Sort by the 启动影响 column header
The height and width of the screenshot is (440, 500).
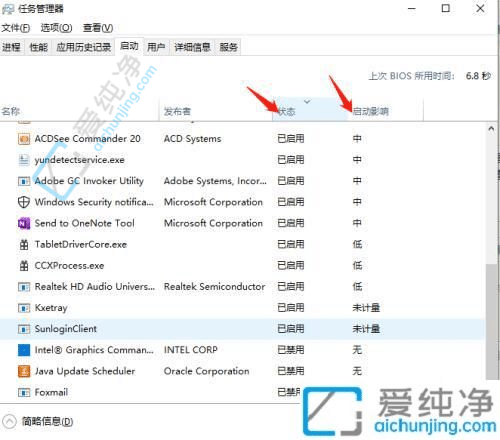click(386, 110)
